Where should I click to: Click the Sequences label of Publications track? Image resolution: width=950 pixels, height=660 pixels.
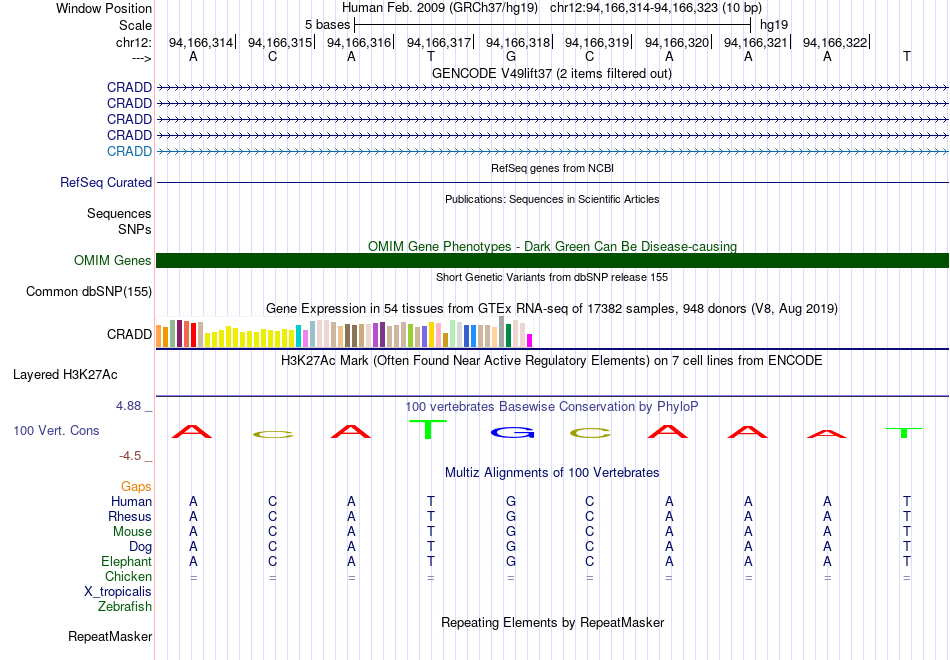point(119,213)
